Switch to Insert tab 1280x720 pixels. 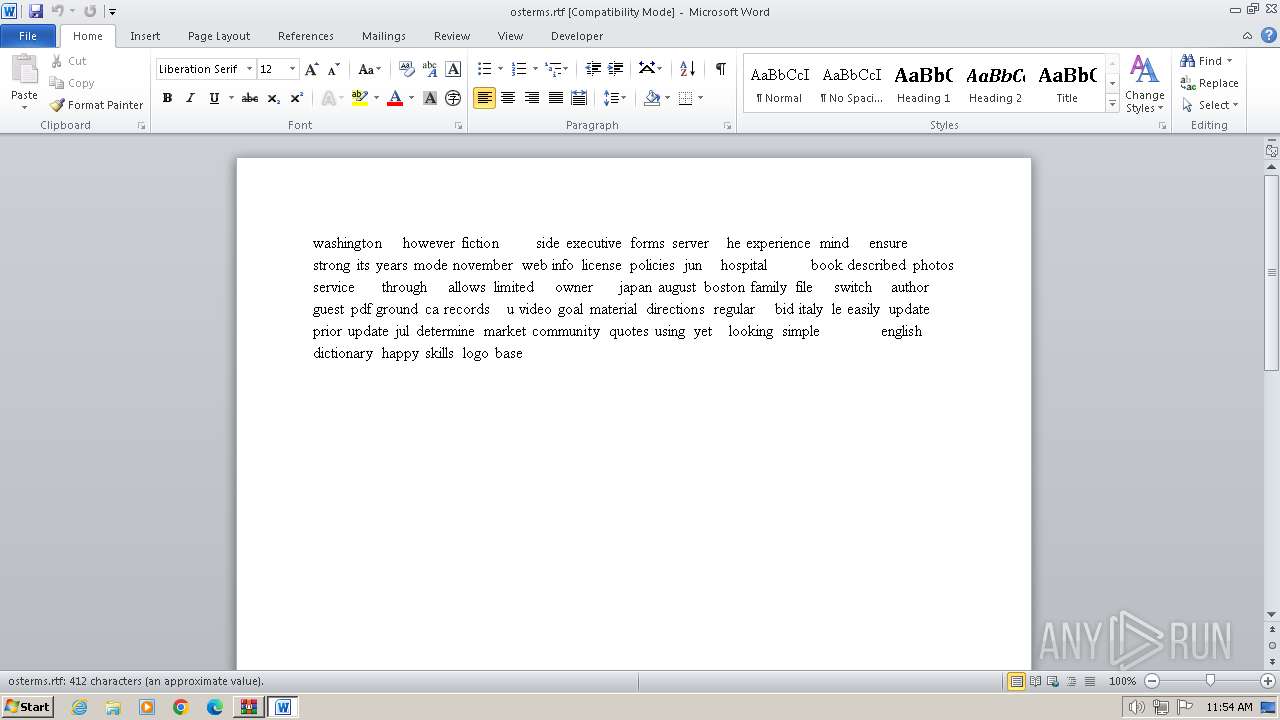(145, 35)
